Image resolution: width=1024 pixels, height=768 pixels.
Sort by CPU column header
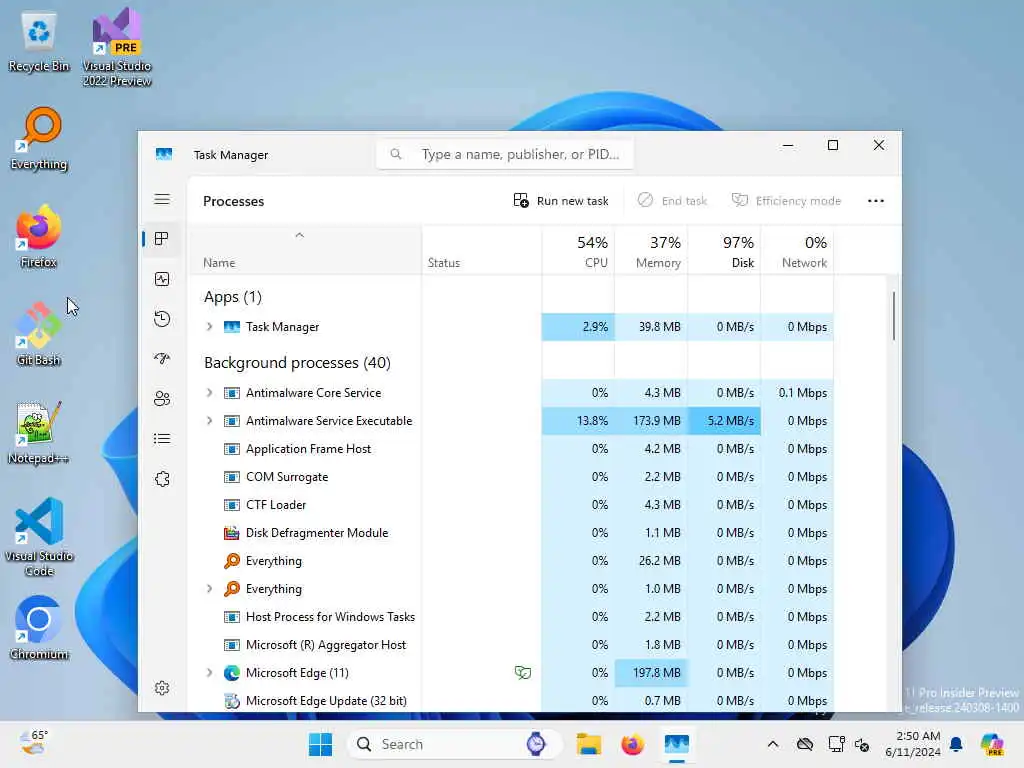(578, 251)
